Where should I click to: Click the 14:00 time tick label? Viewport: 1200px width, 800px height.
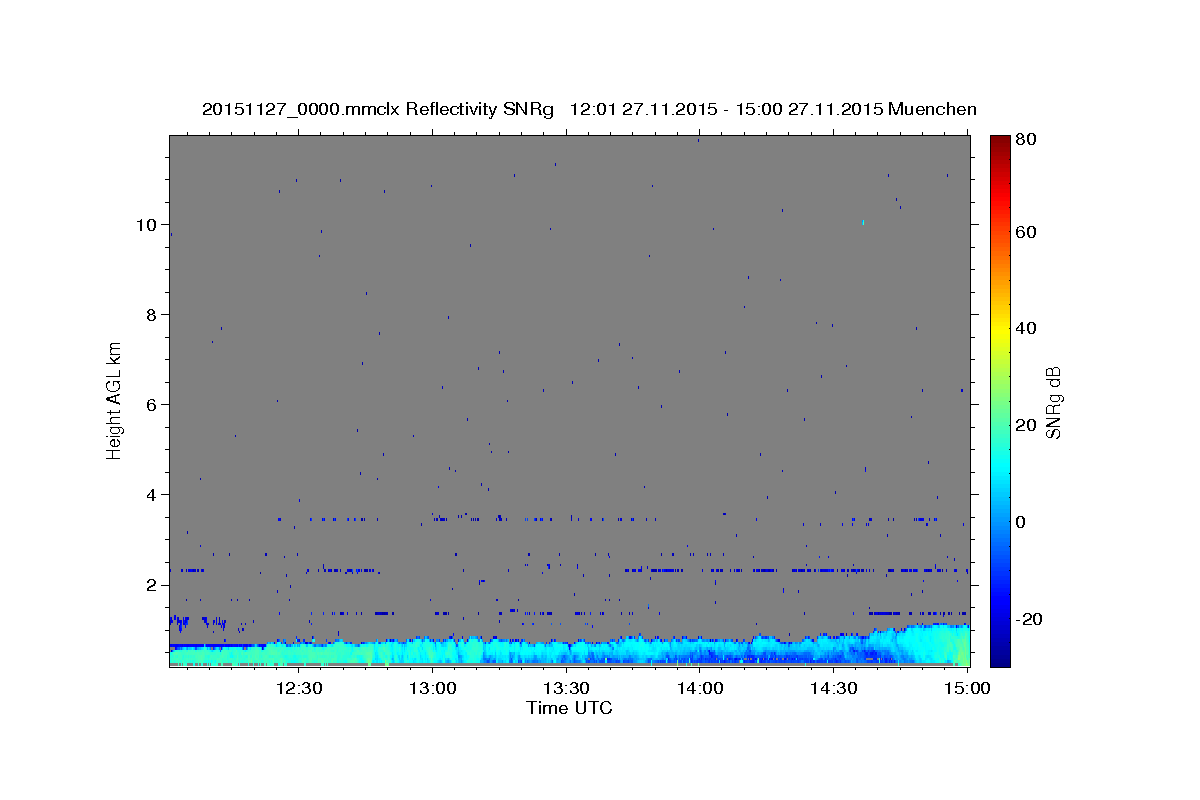700,688
